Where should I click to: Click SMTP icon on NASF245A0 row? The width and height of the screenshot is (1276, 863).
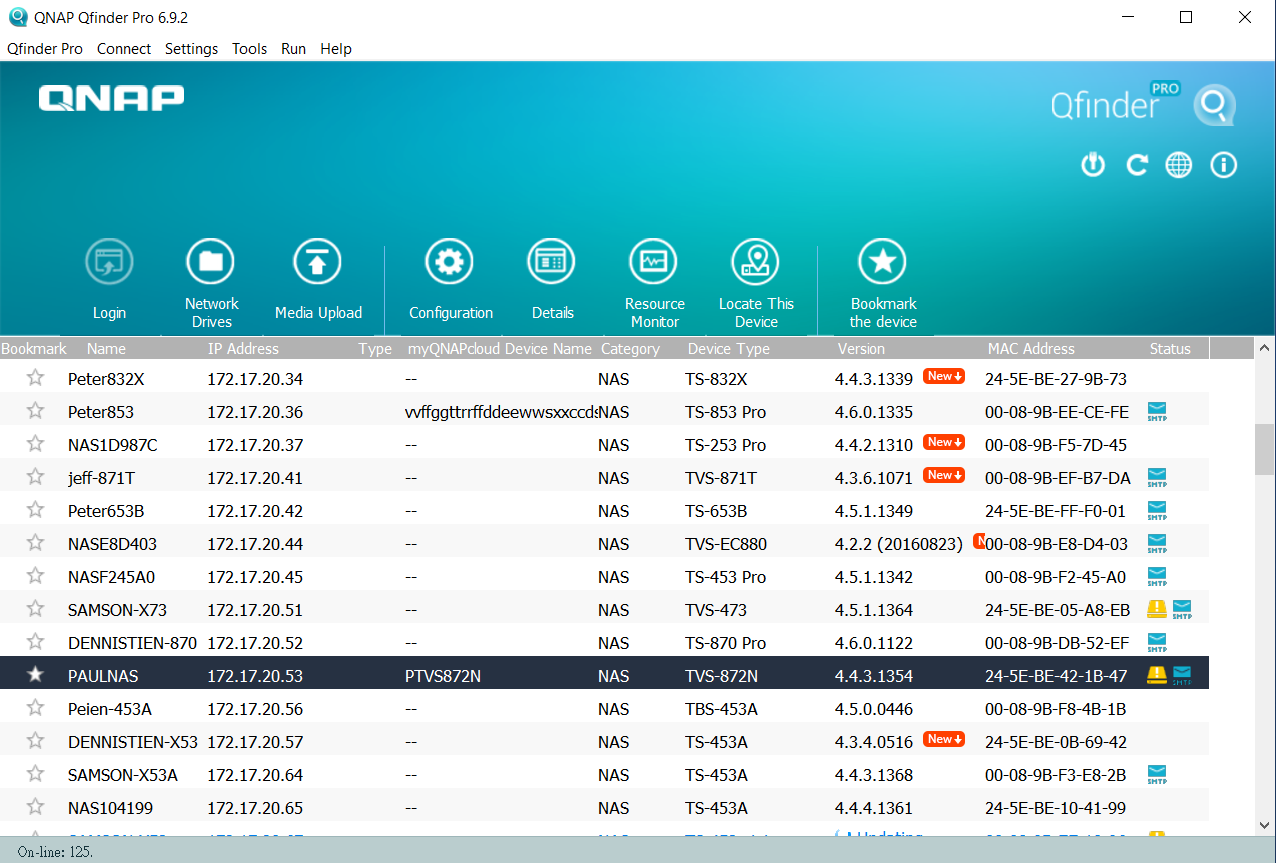point(1157,576)
